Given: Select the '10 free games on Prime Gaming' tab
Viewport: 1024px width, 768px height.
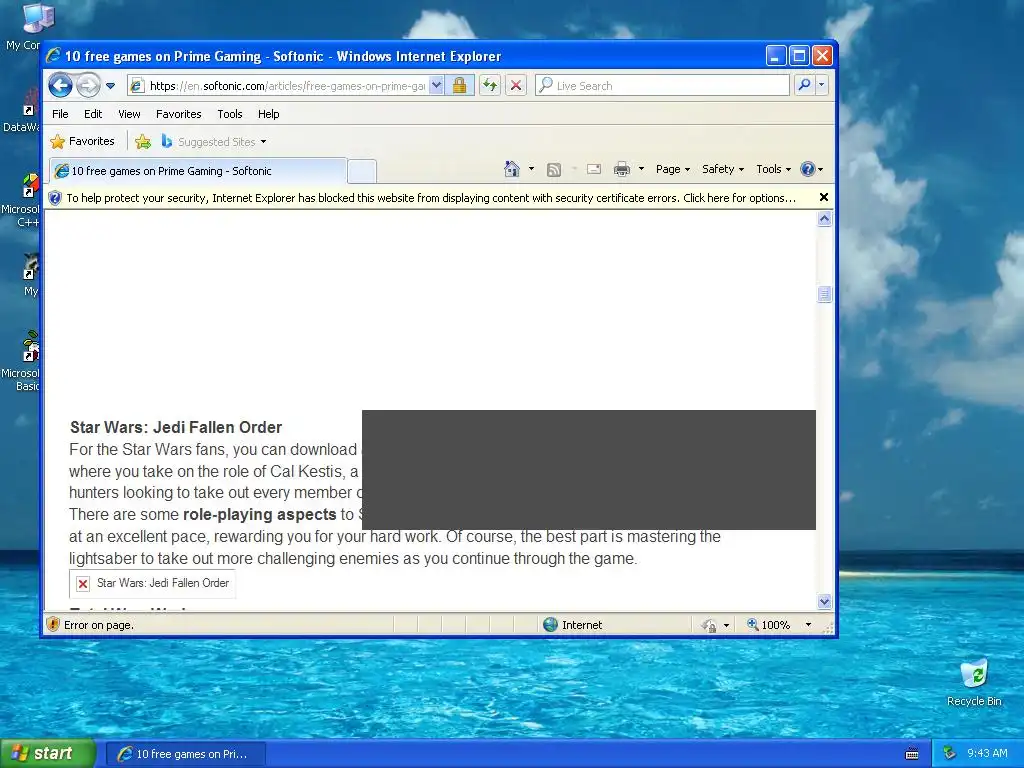Looking at the screenshot, I should coord(197,171).
